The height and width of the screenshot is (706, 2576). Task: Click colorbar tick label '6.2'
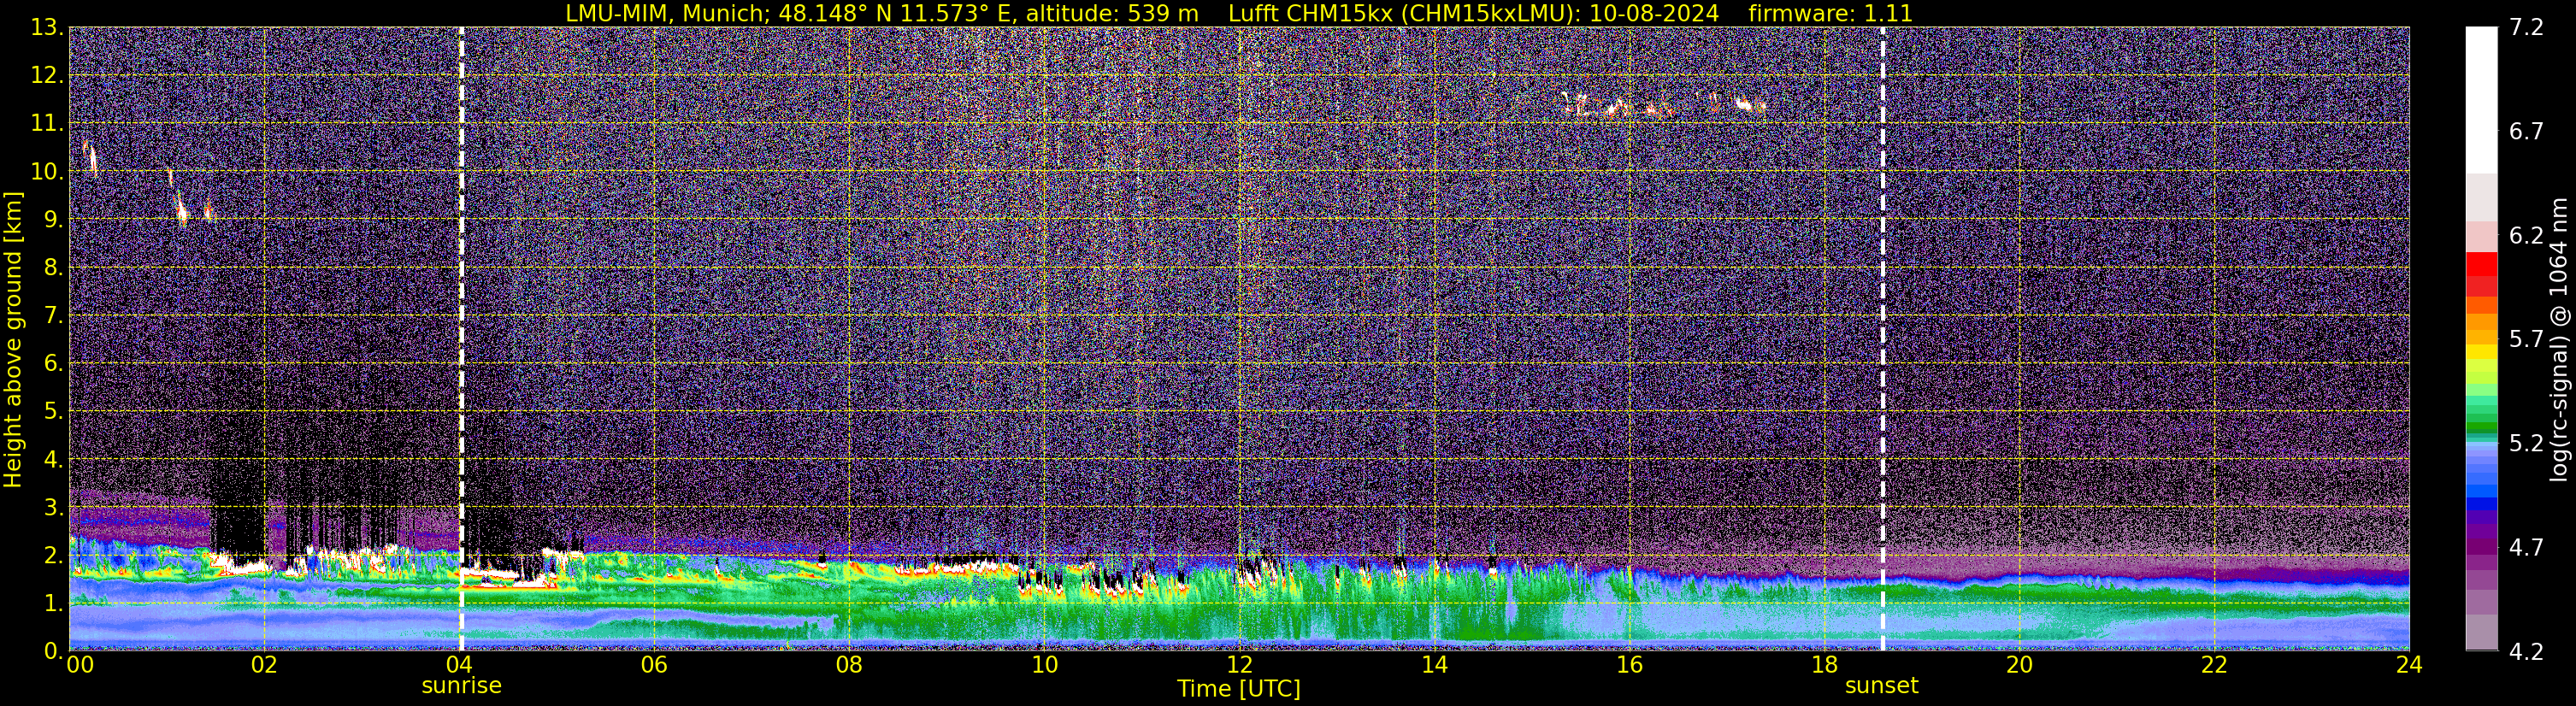pos(2526,235)
